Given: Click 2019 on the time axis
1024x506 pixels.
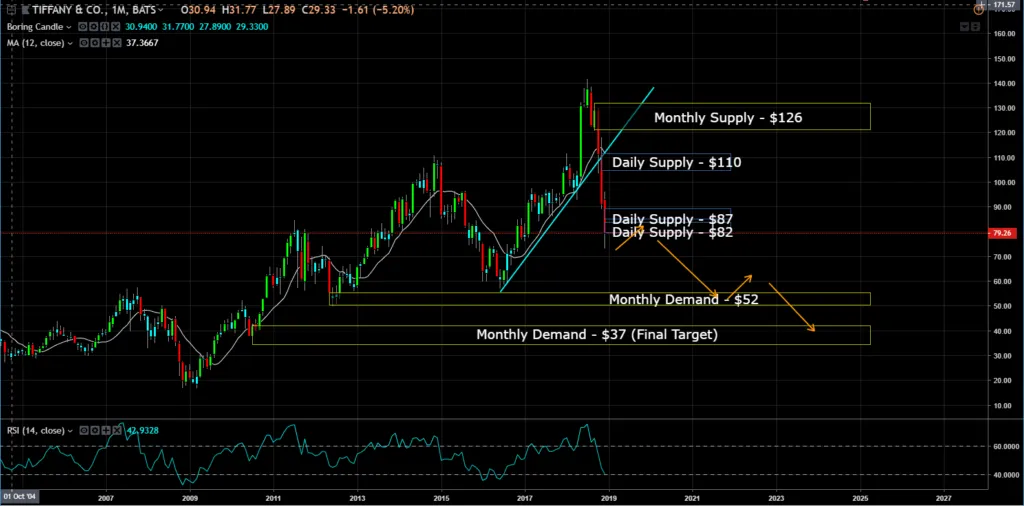Looking at the screenshot, I should tap(609, 497).
